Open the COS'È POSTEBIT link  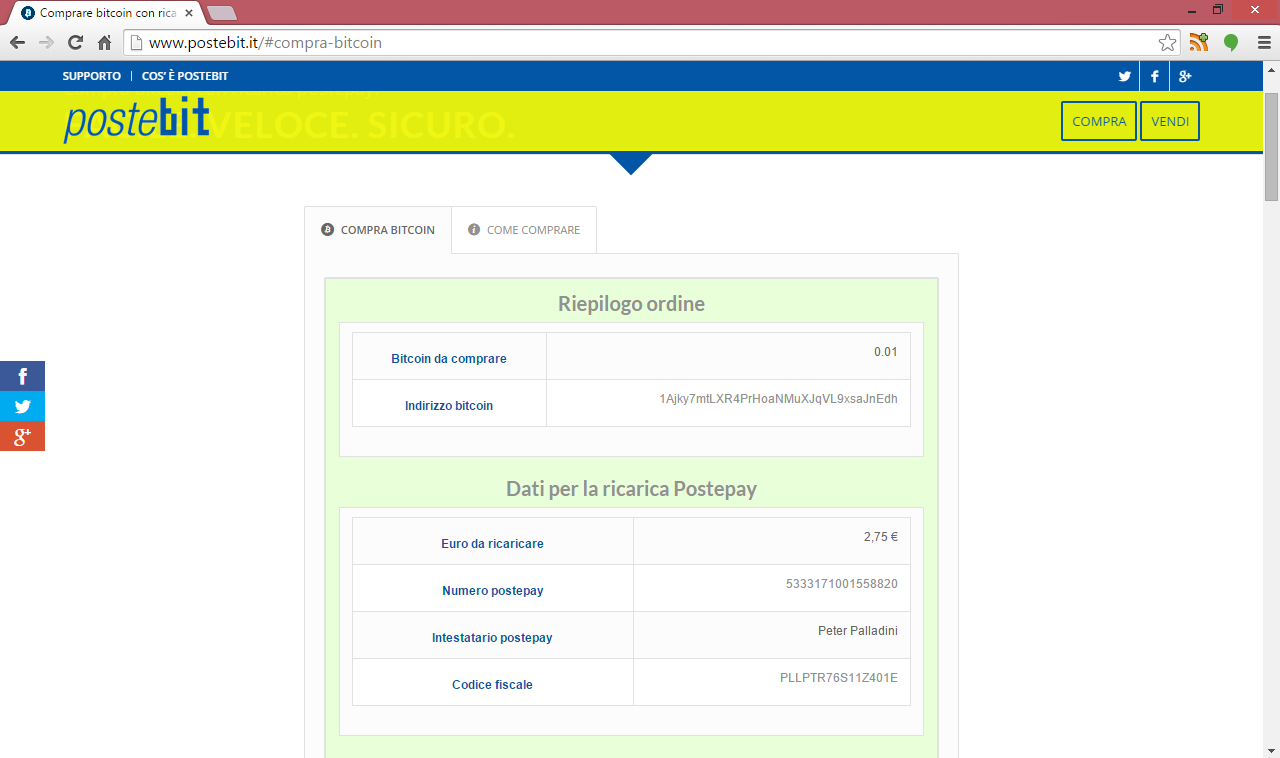click(x=185, y=76)
